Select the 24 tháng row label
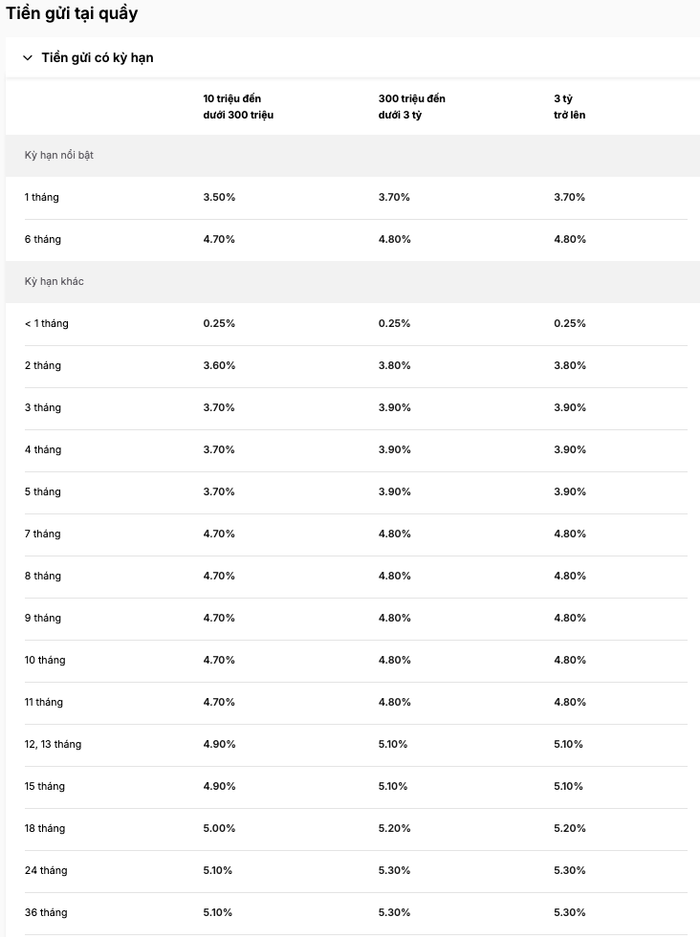The width and height of the screenshot is (700, 937). click(46, 870)
